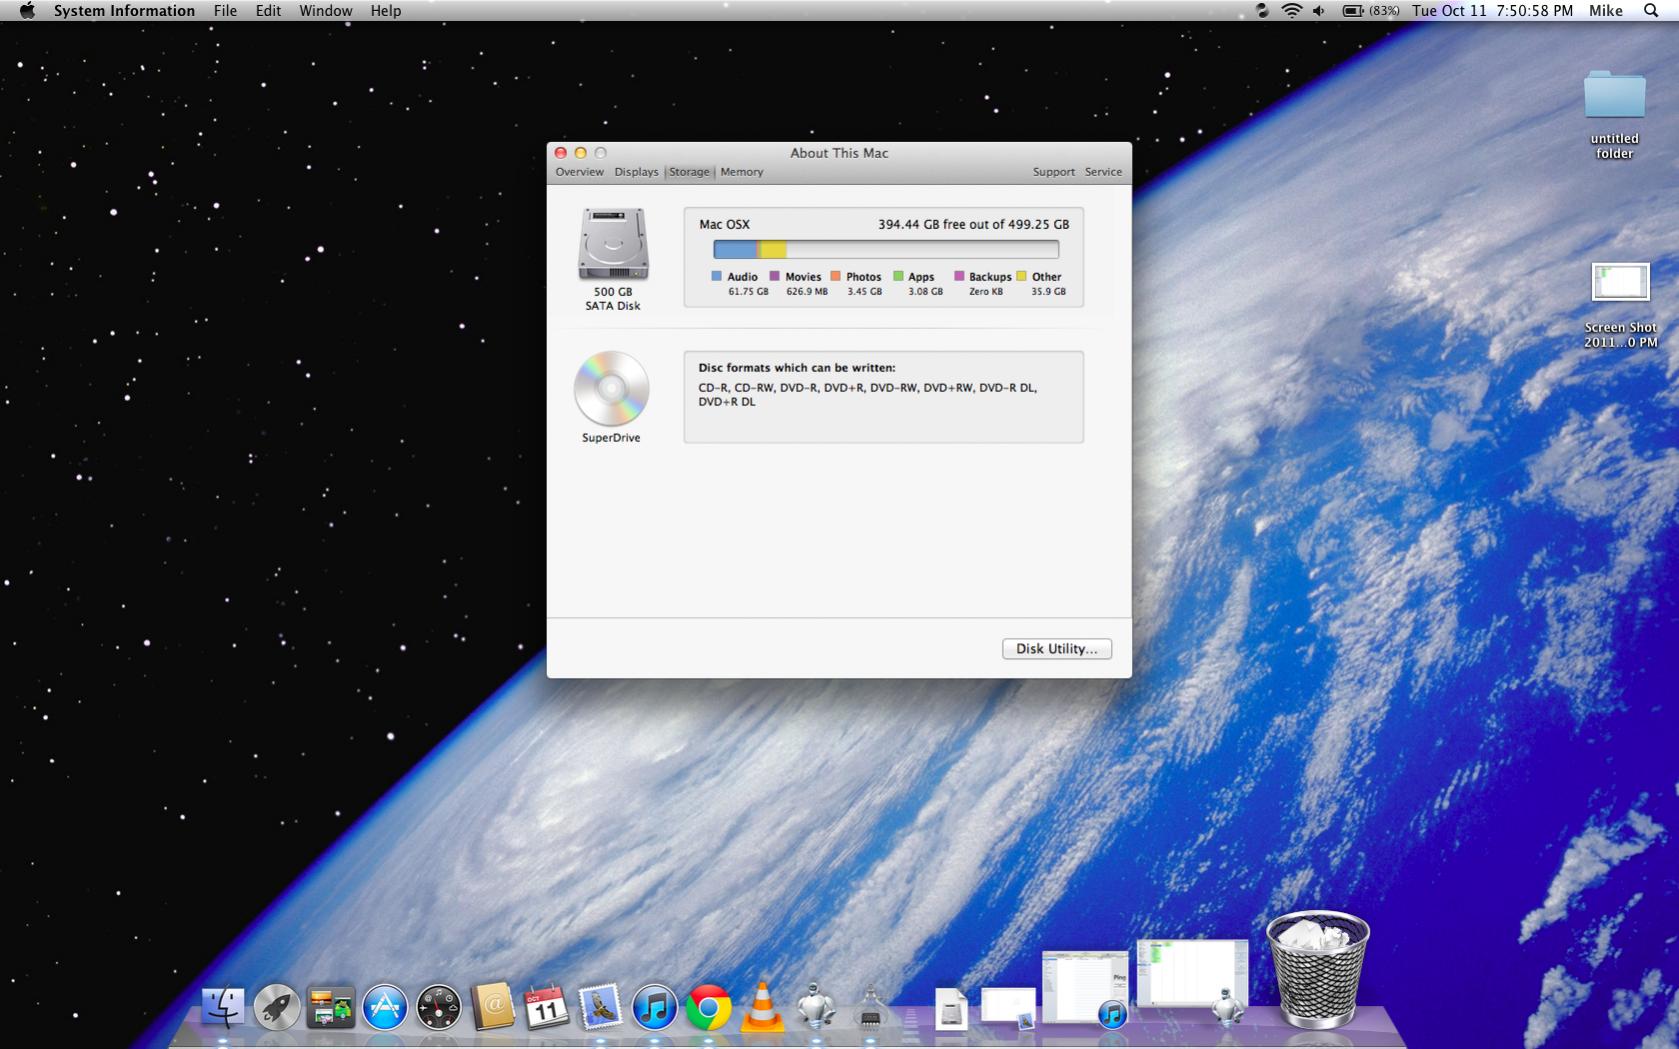This screenshot has width=1679, height=1049.
Task: Select the untitled folder on desktop
Action: [1614, 95]
